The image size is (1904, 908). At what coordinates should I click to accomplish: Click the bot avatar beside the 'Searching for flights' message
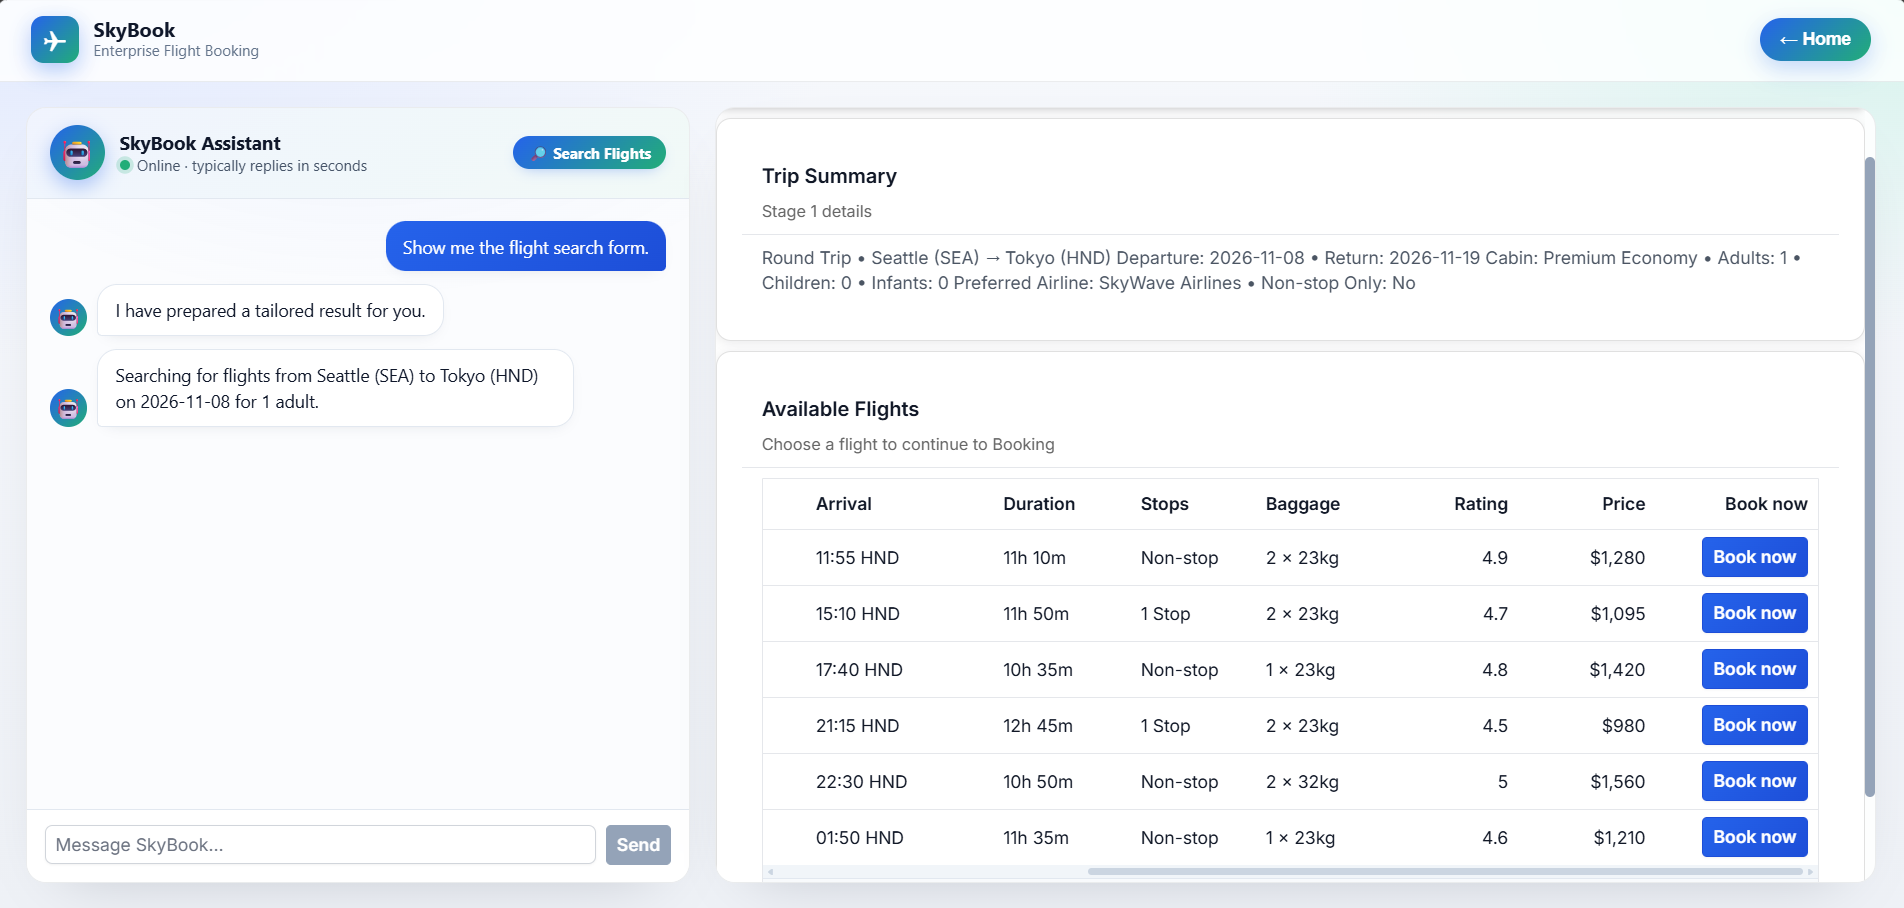68,408
